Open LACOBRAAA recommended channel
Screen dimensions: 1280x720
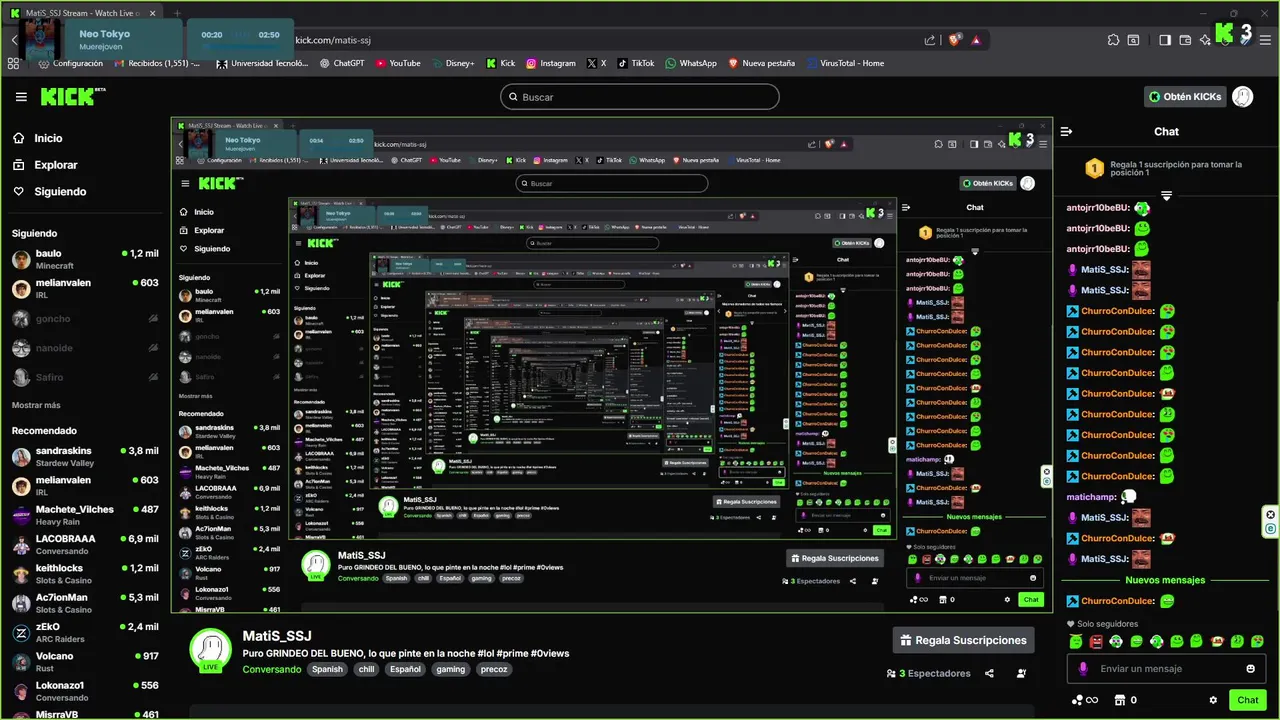point(86,544)
